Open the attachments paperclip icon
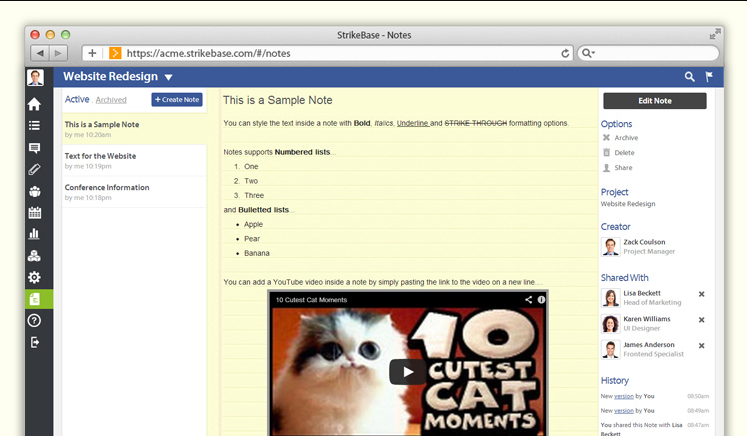This screenshot has height=436, width=747. tap(35, 170)
